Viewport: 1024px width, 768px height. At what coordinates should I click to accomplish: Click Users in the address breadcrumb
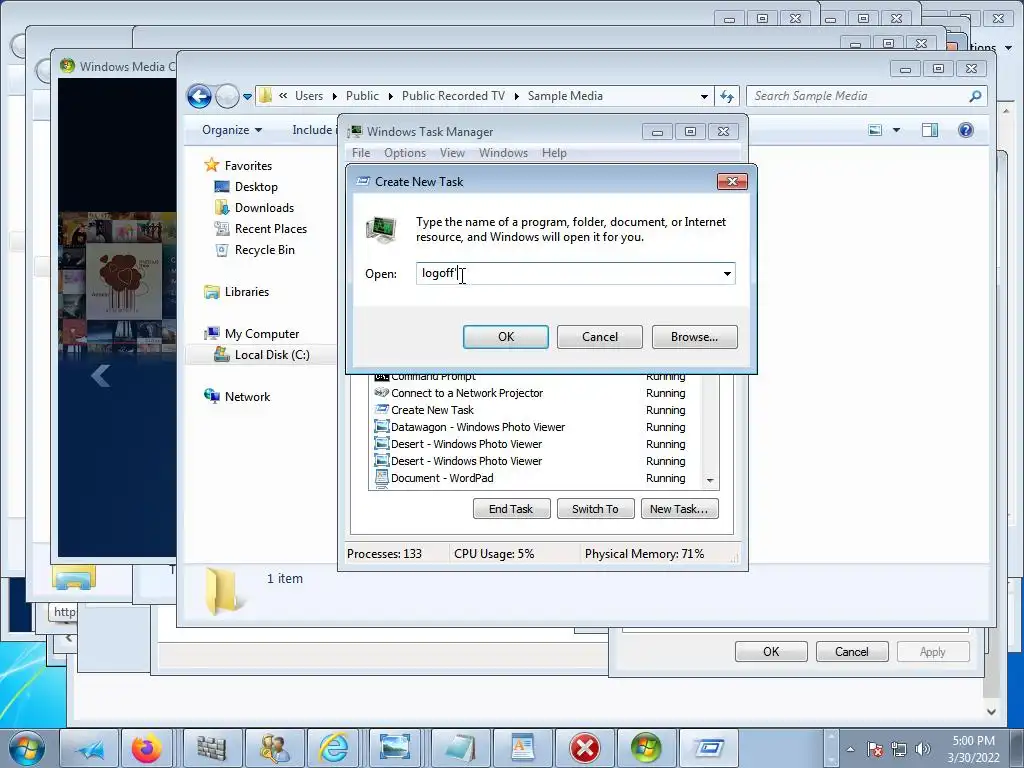tap(309, 96)
